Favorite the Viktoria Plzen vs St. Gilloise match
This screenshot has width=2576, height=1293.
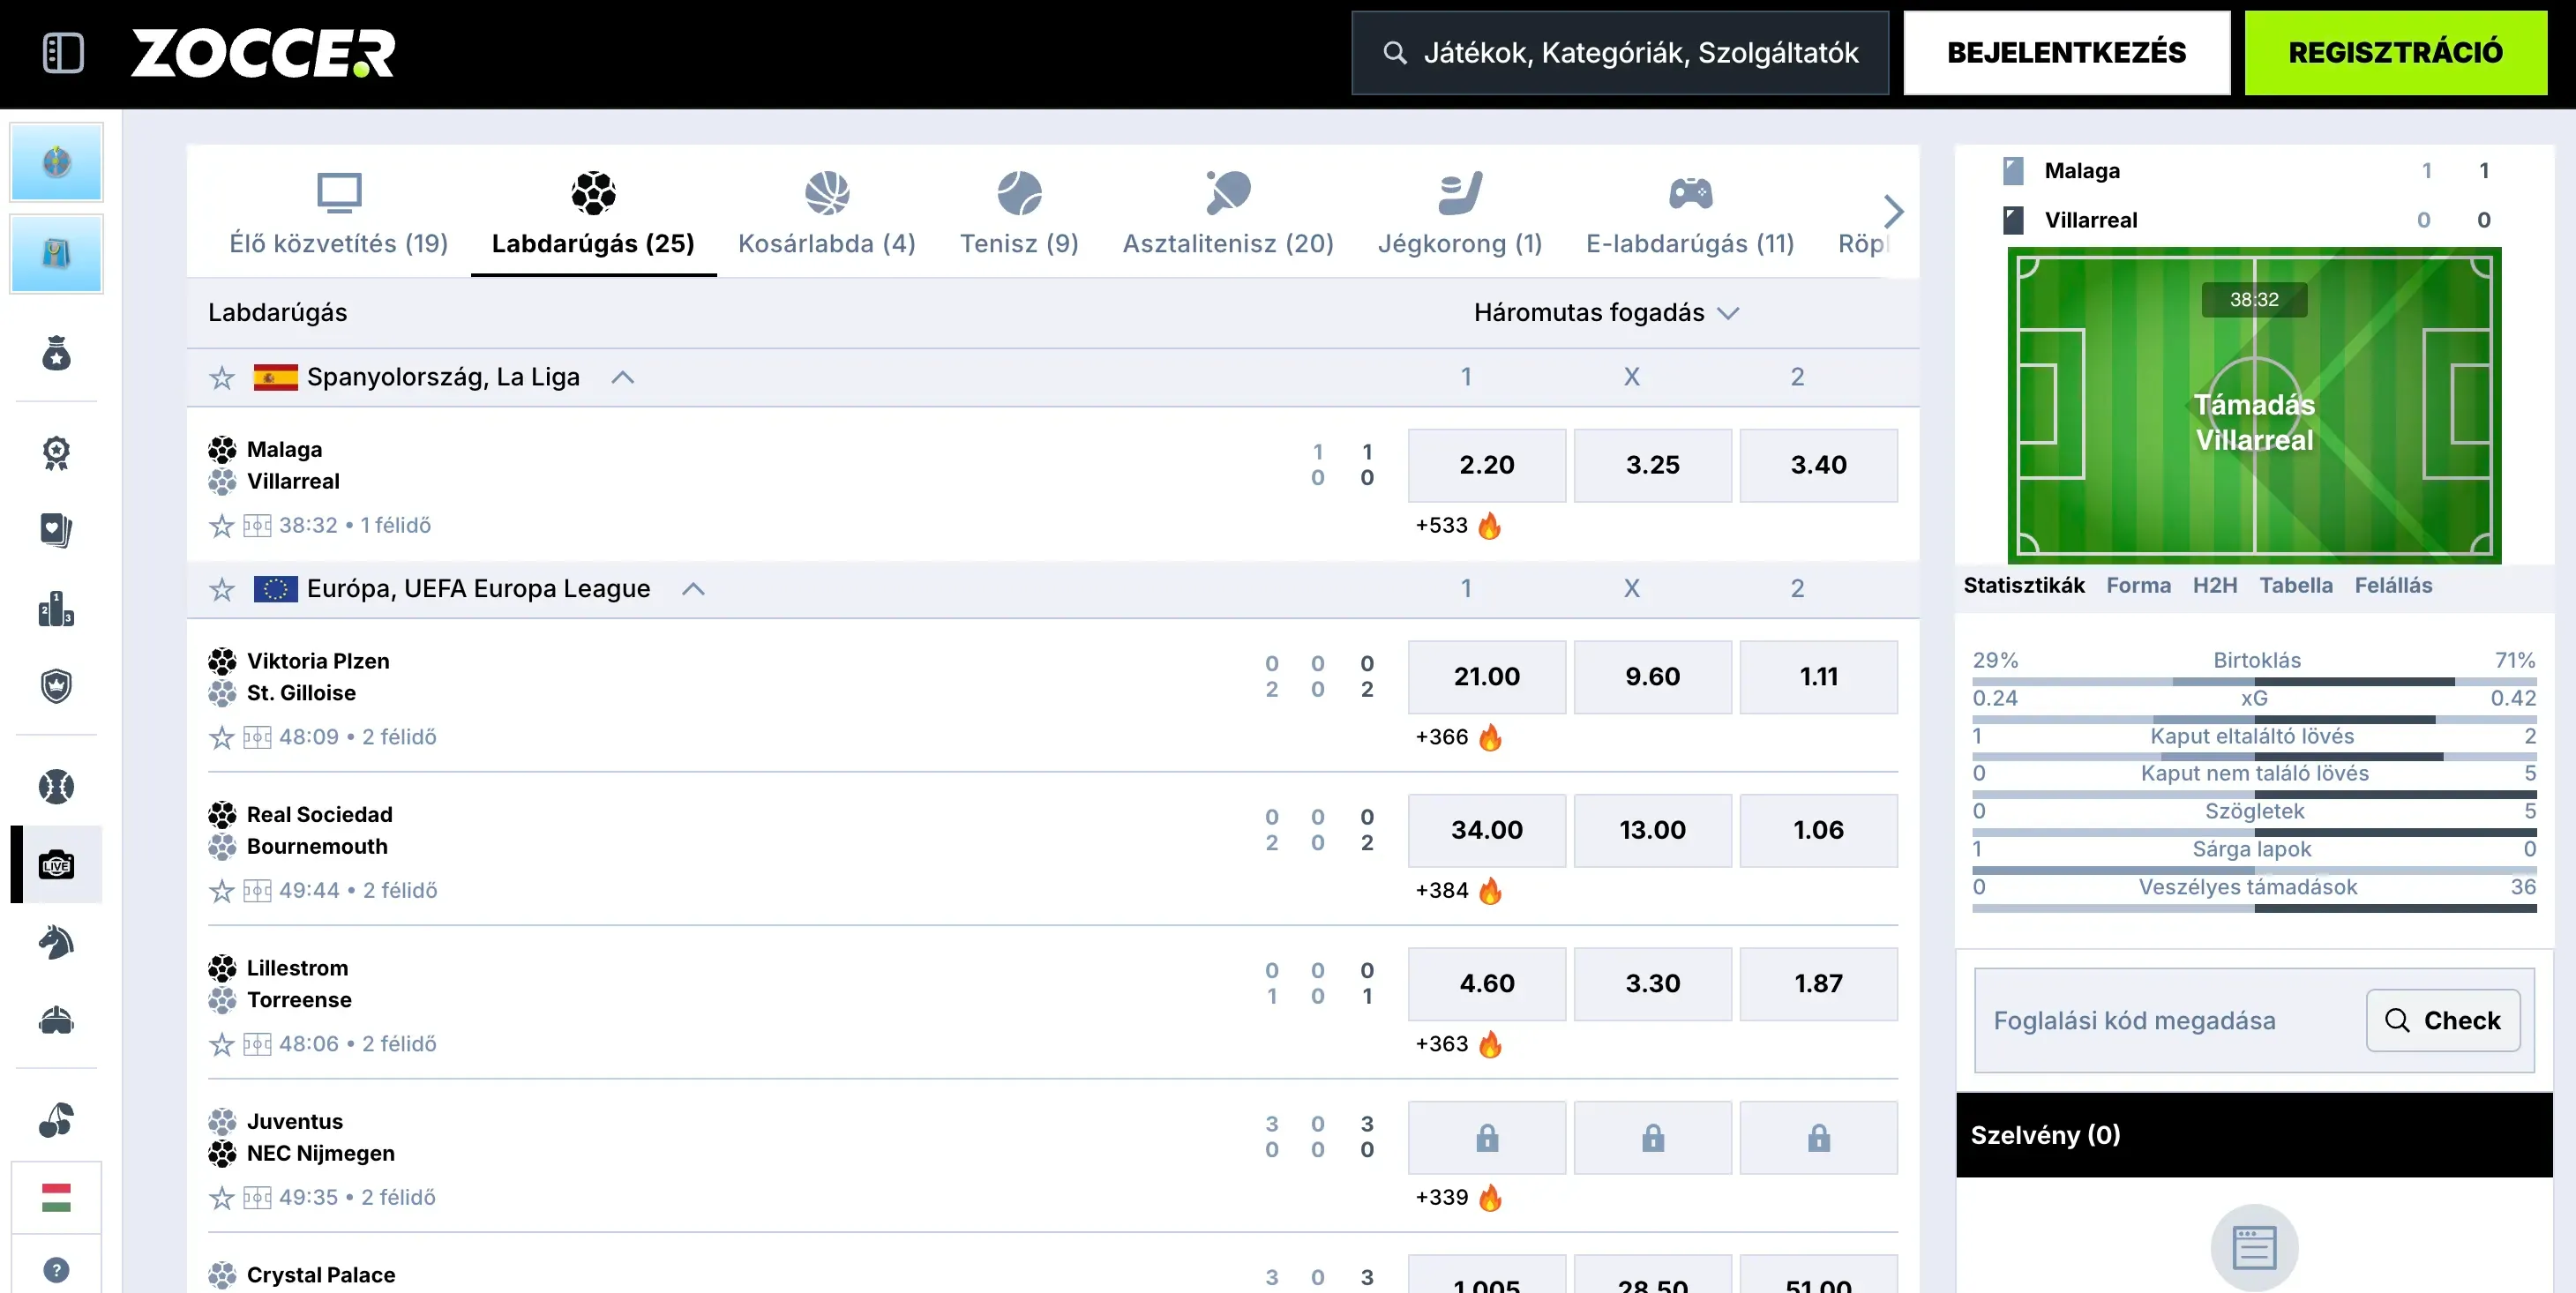(222, 738)
